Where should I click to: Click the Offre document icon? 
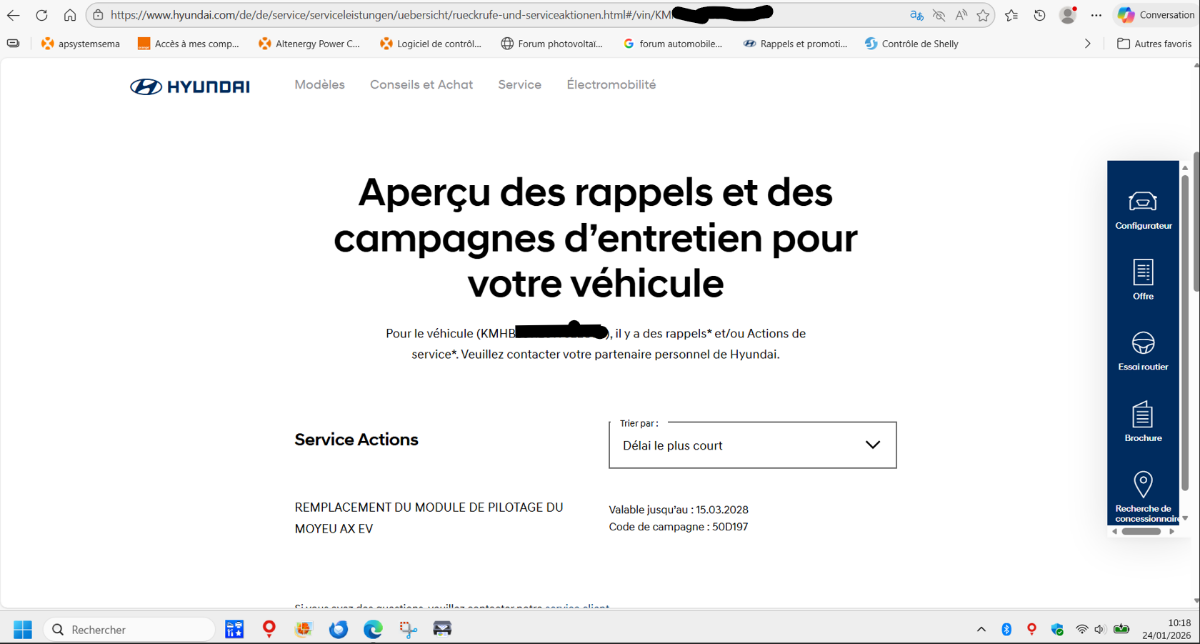1142,272
